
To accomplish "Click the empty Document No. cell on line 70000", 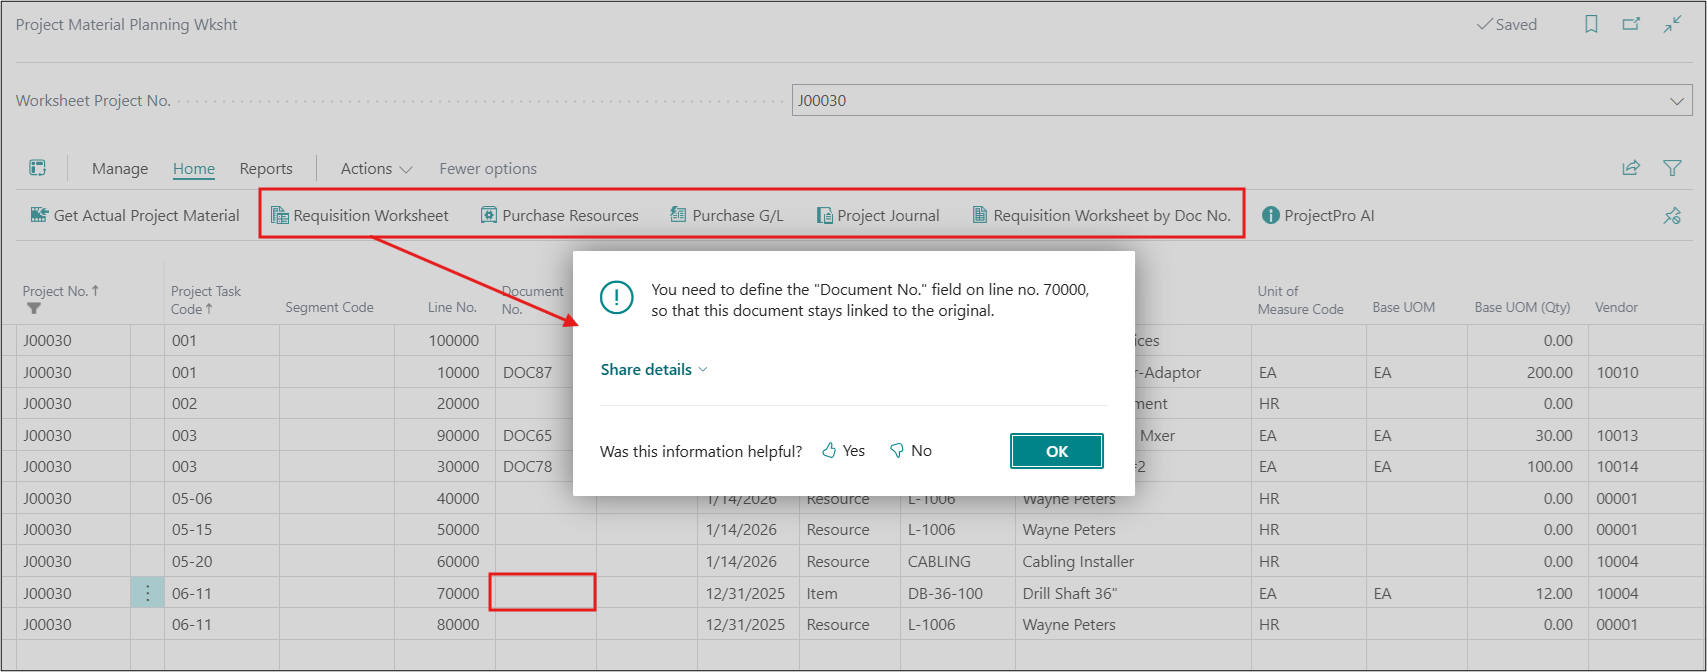I will pos(542,593).
